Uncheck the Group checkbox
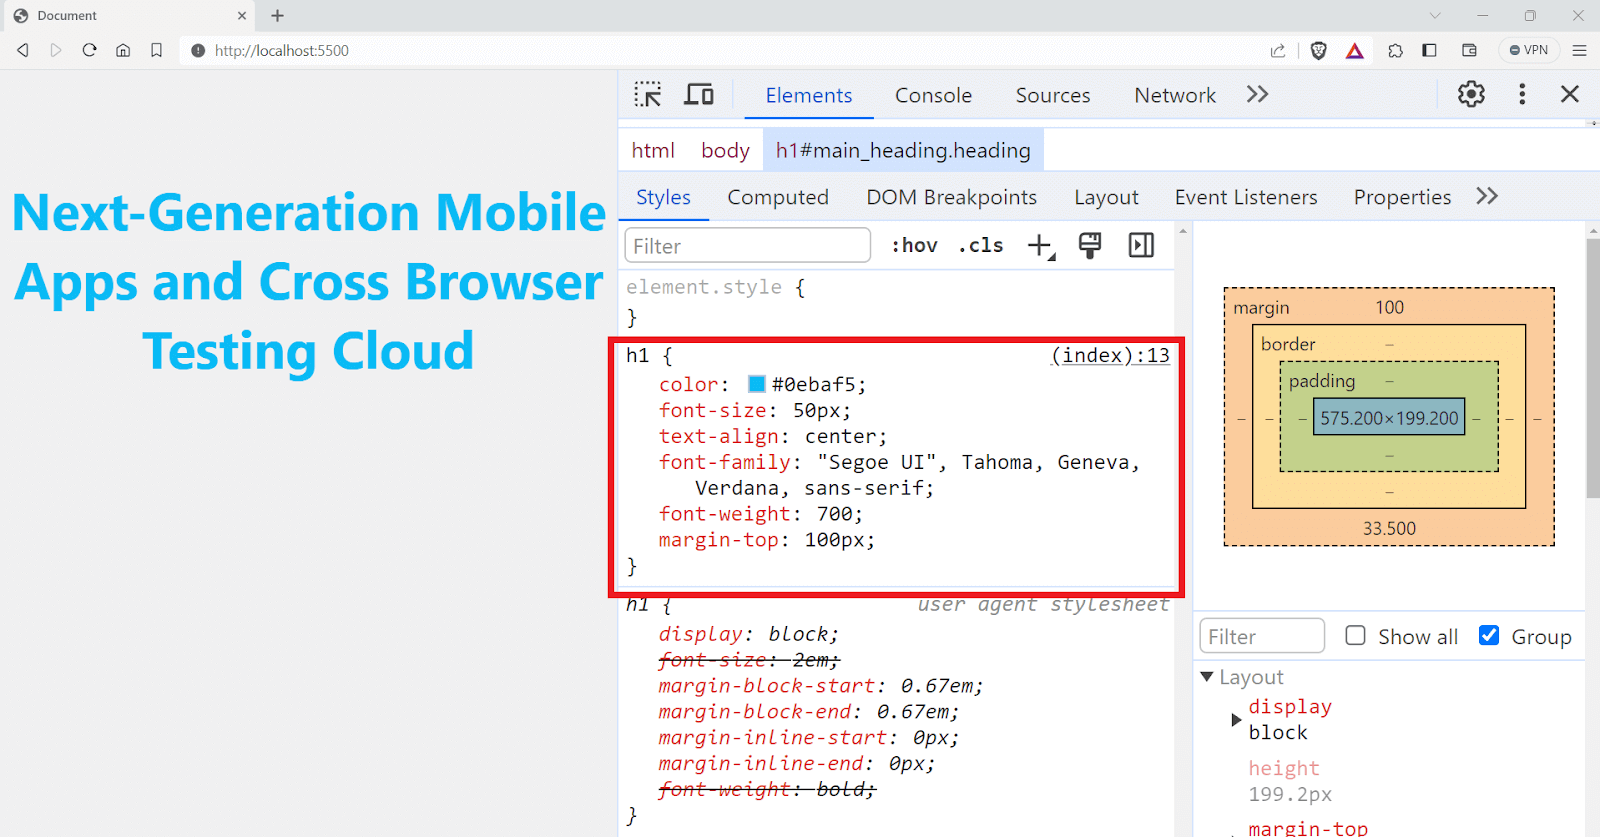The height and width of the screenshot is (837, 1600). click(1489, 636)
